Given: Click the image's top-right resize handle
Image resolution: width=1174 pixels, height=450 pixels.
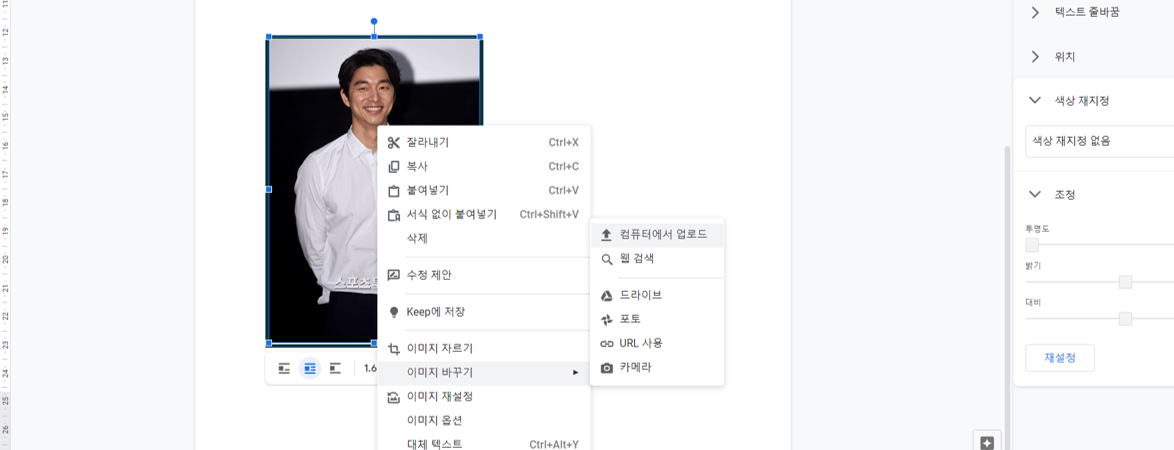Looking at the screenshot, I should 480,36.
